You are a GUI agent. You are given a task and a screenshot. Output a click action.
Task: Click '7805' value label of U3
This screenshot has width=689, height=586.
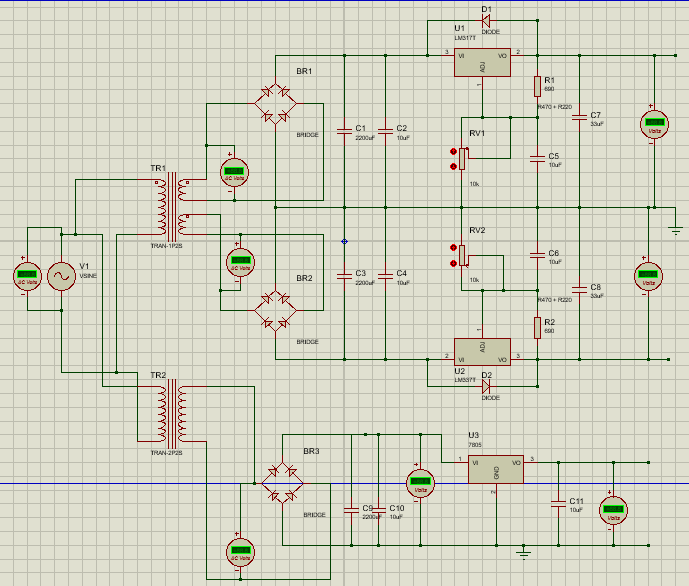(475, 445)
